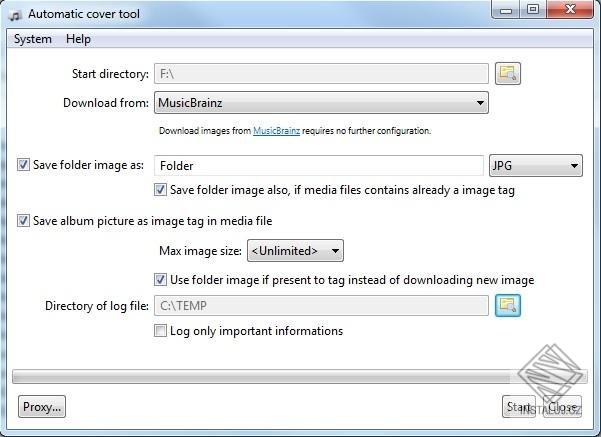Click the music note app icon in title bar
The height and width of the screenshot is (437, 601).
point(15,15)
